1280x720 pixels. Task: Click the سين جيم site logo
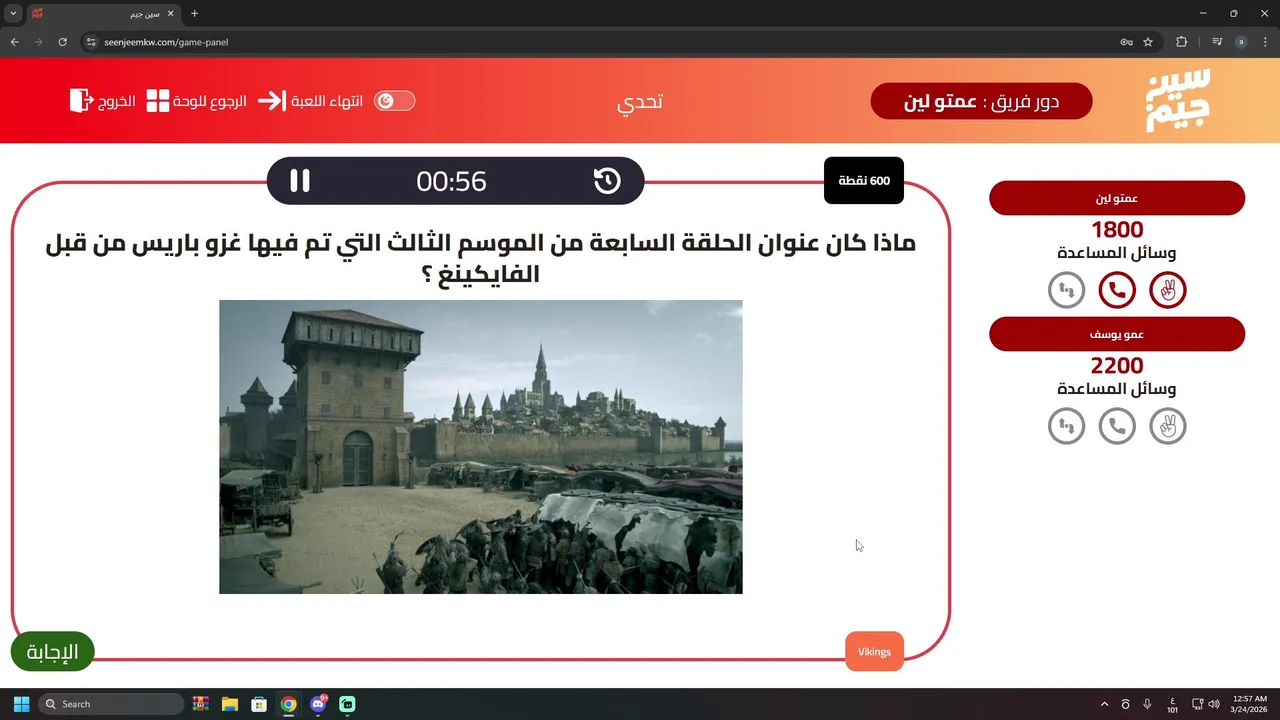(1178, 100)
